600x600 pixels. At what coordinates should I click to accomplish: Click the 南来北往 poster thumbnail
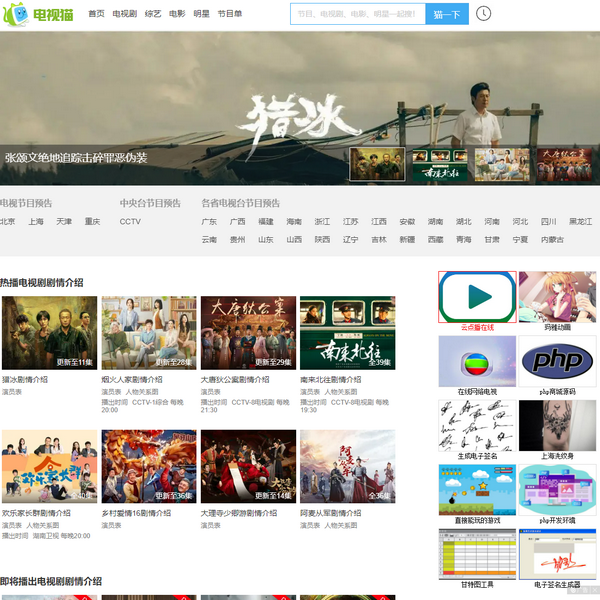coord(348,333)
